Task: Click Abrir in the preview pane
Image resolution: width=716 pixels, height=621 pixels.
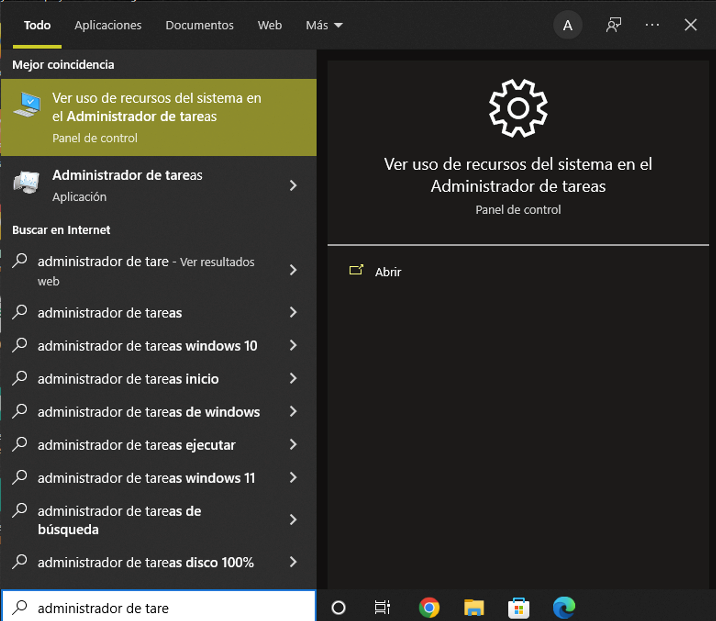Action: (387, 272)
